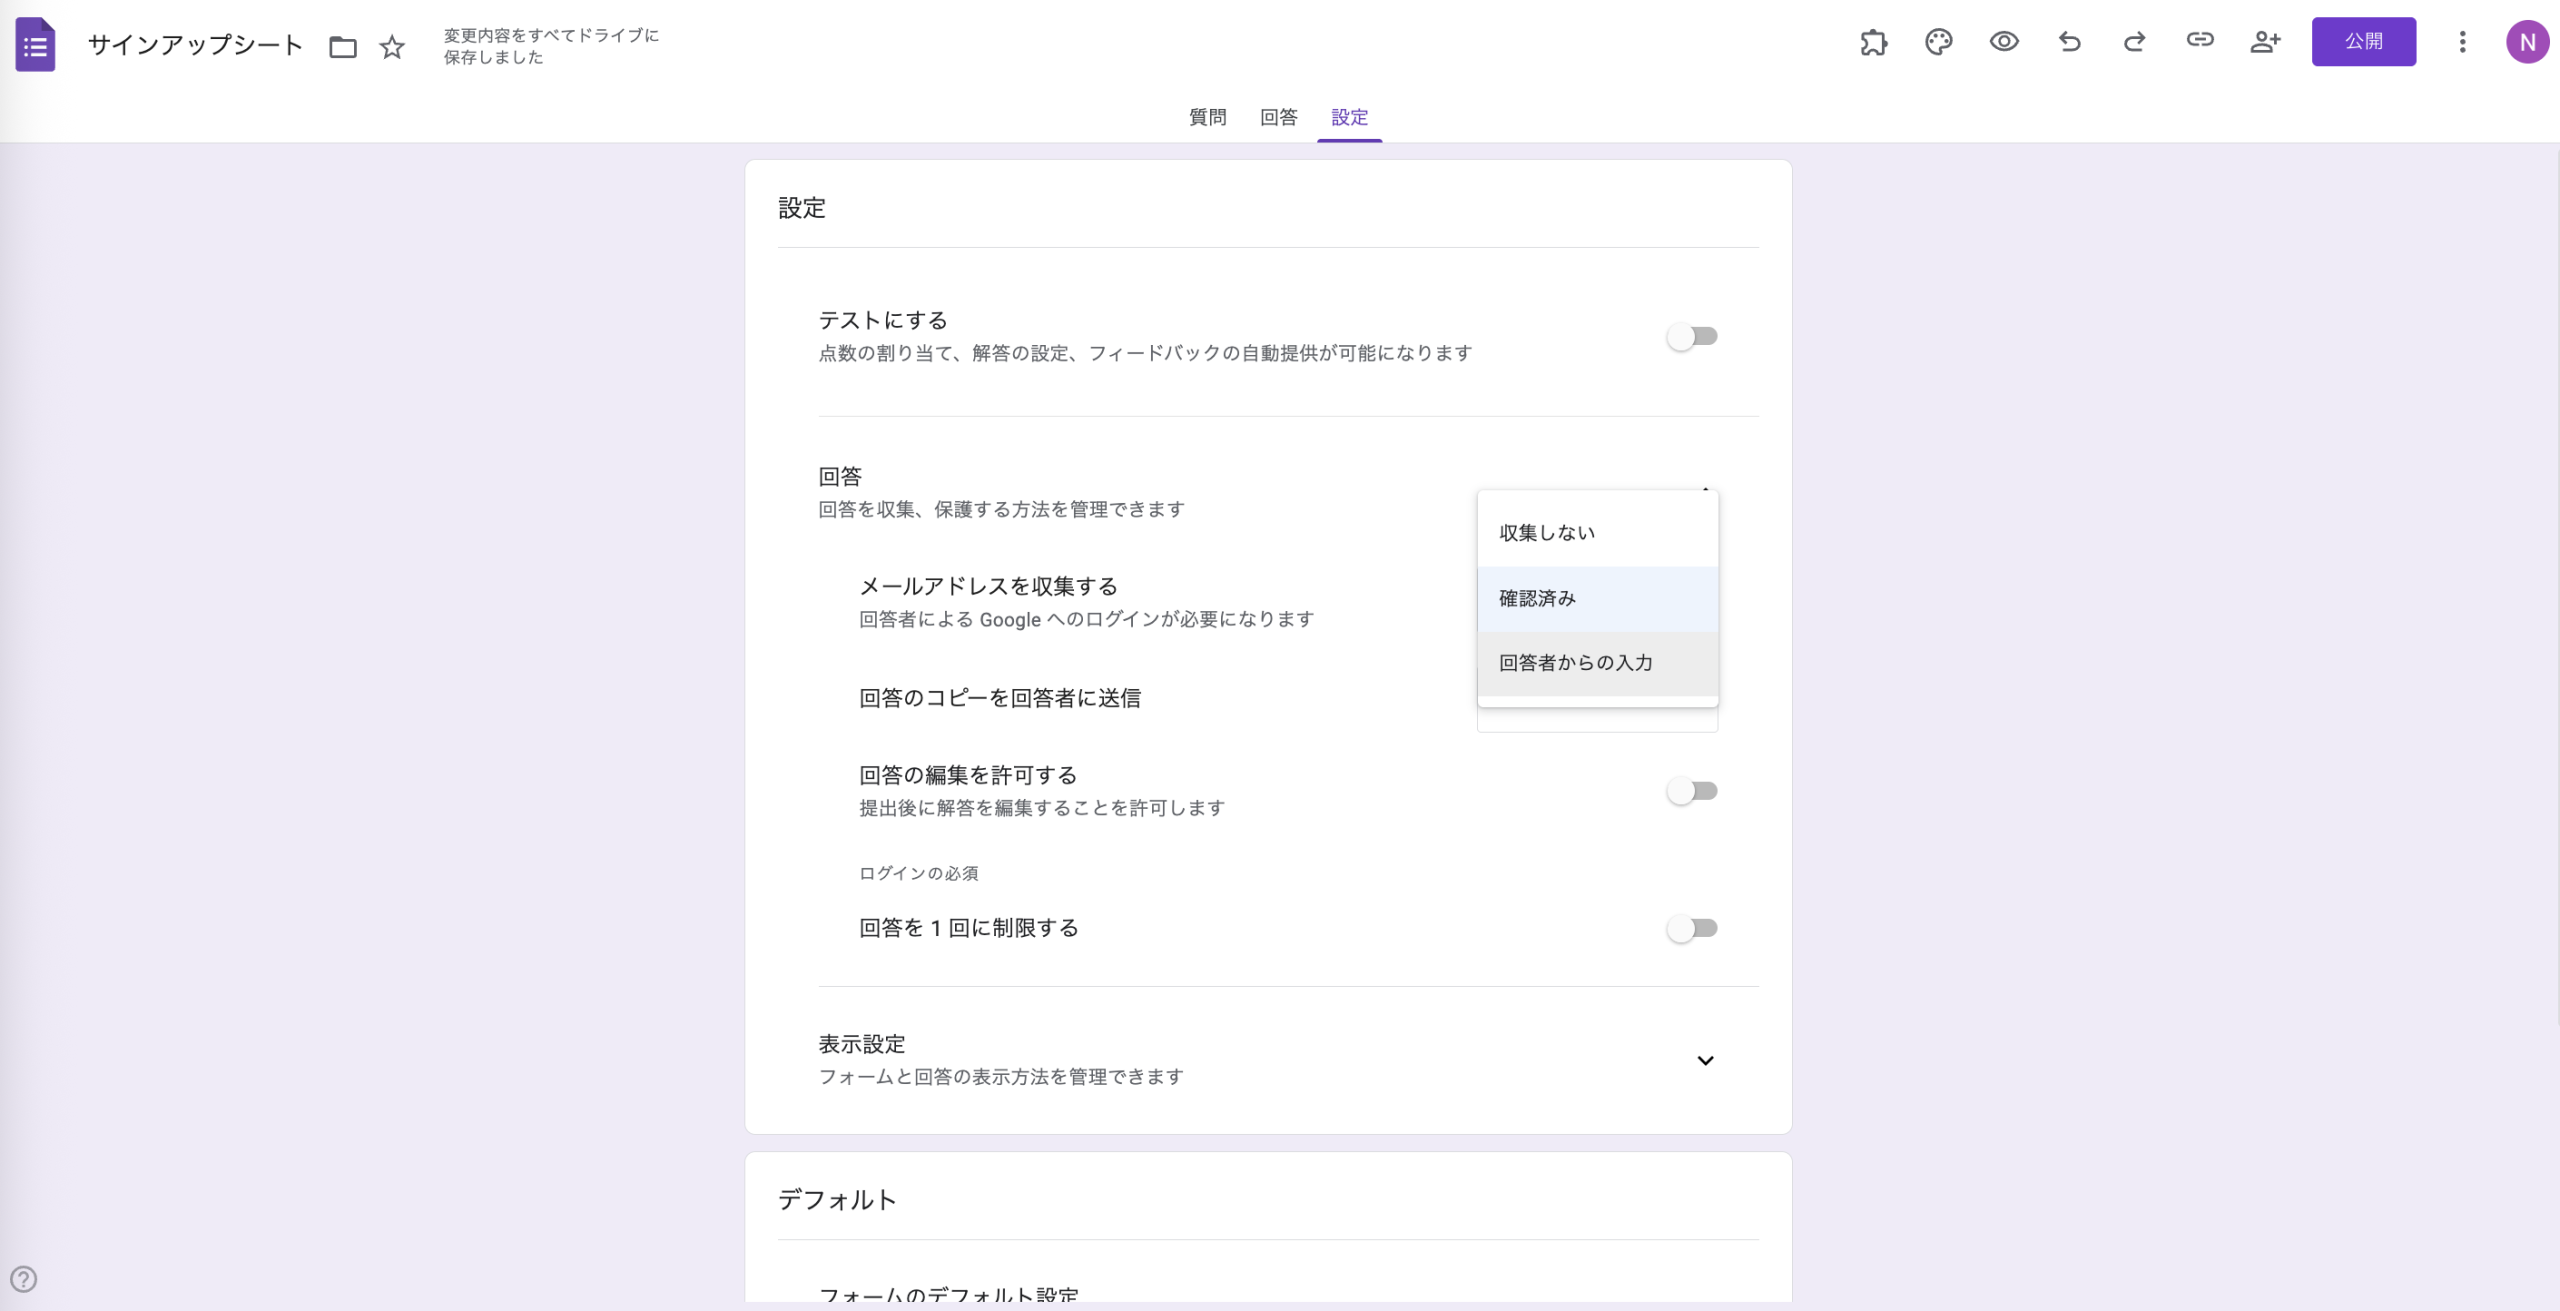2560x1311 pixels.
Task: Click the 公開 button
Action: point(2364,42)
